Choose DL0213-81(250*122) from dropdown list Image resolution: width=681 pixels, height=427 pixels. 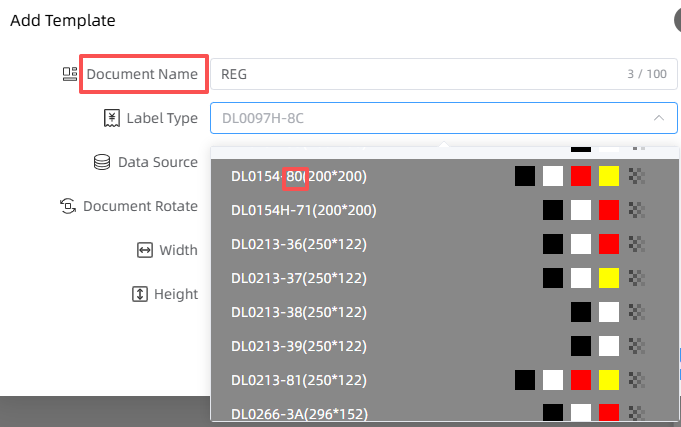click(x=298, y=380)
